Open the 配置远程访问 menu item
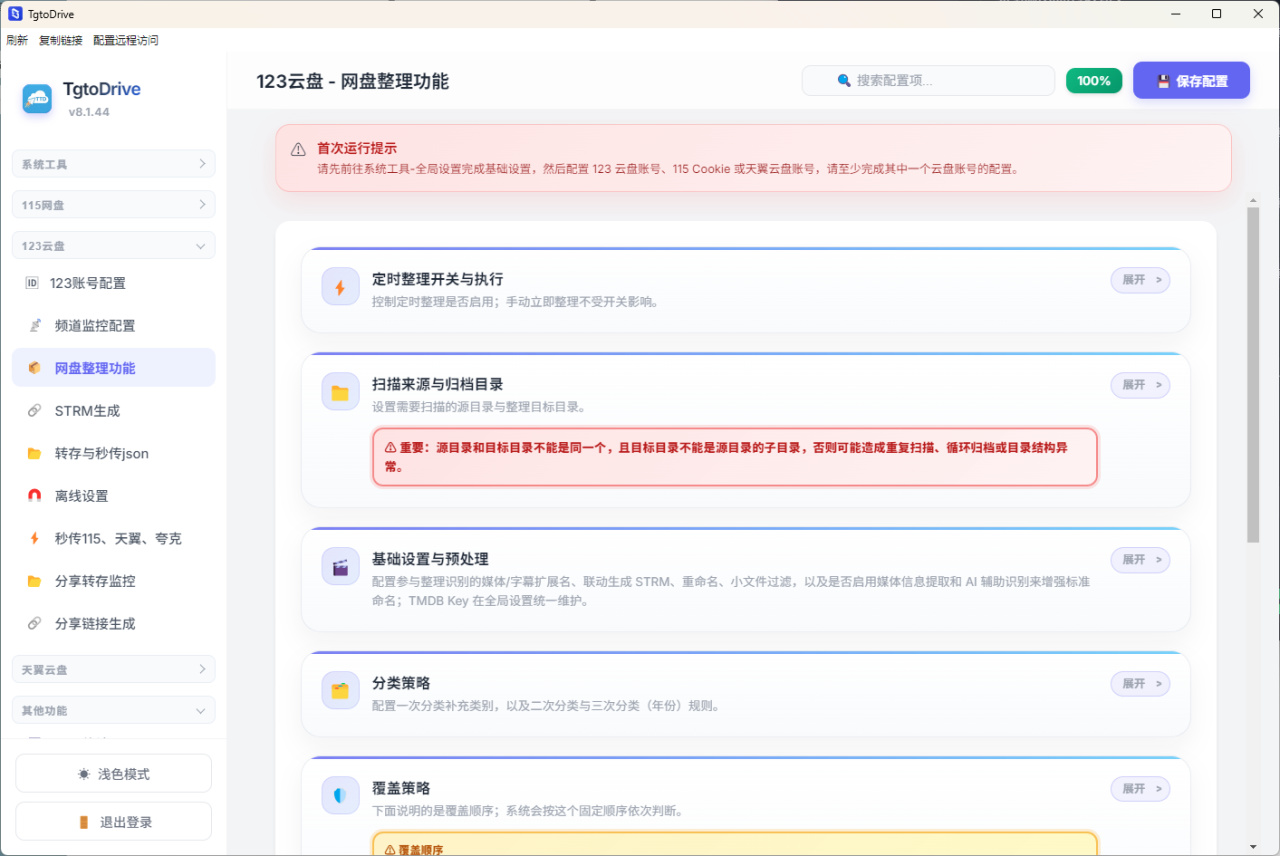 tap(126, 40)
